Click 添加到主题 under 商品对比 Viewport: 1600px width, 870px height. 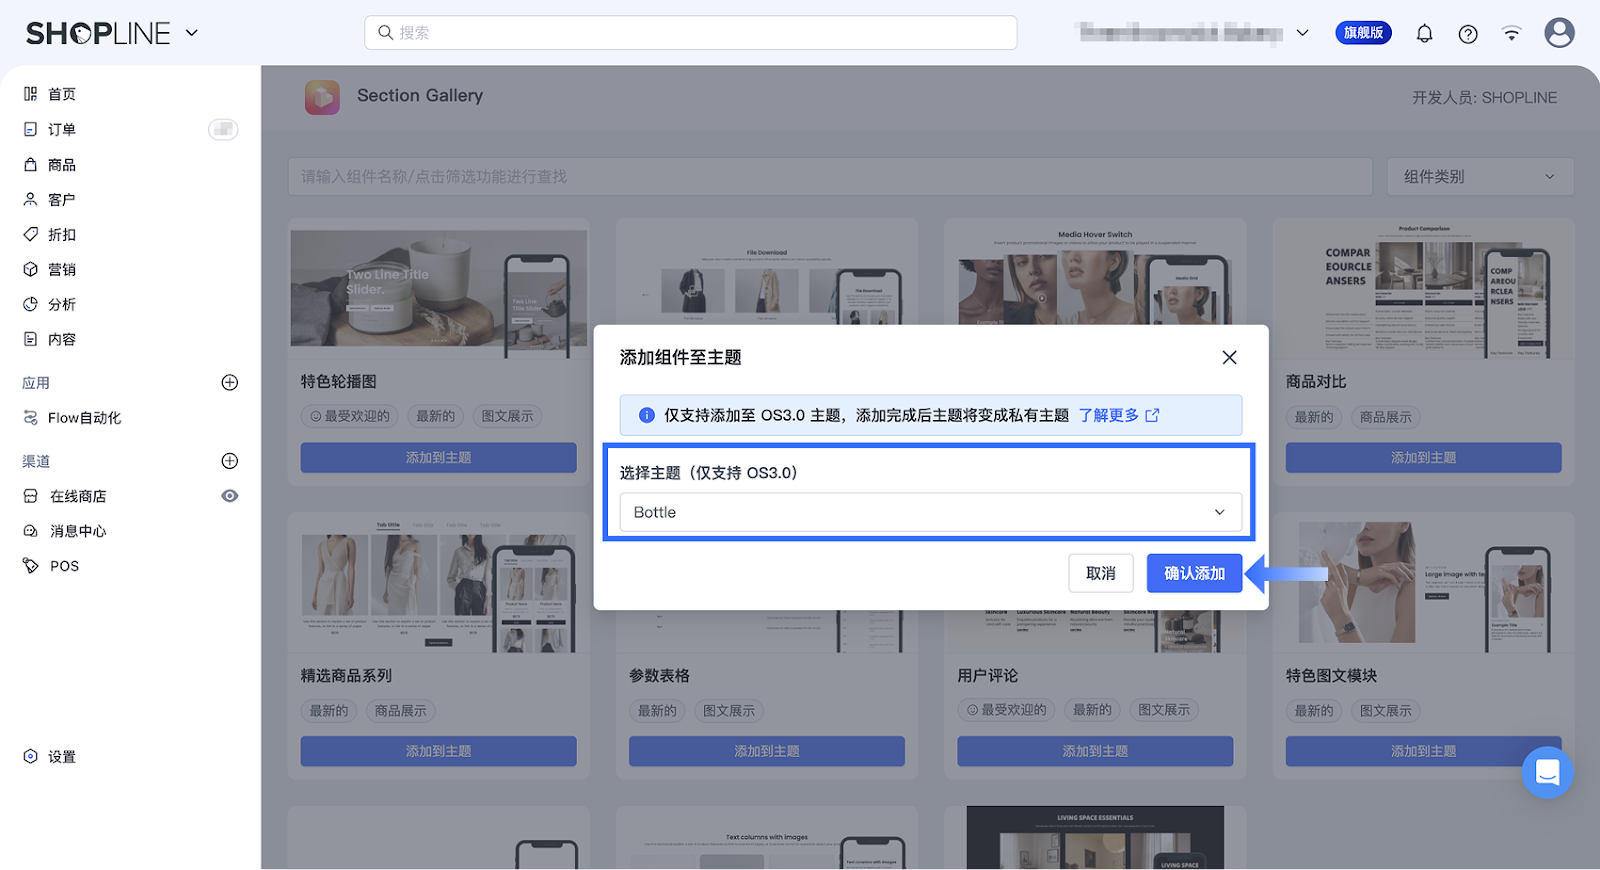click(1423, 458)
